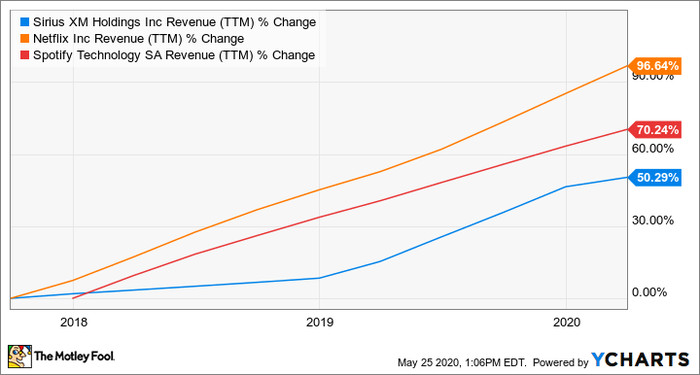Select the Spotify Technology SA Revenue legend label

pyautogui.click(x=174, y=55)
